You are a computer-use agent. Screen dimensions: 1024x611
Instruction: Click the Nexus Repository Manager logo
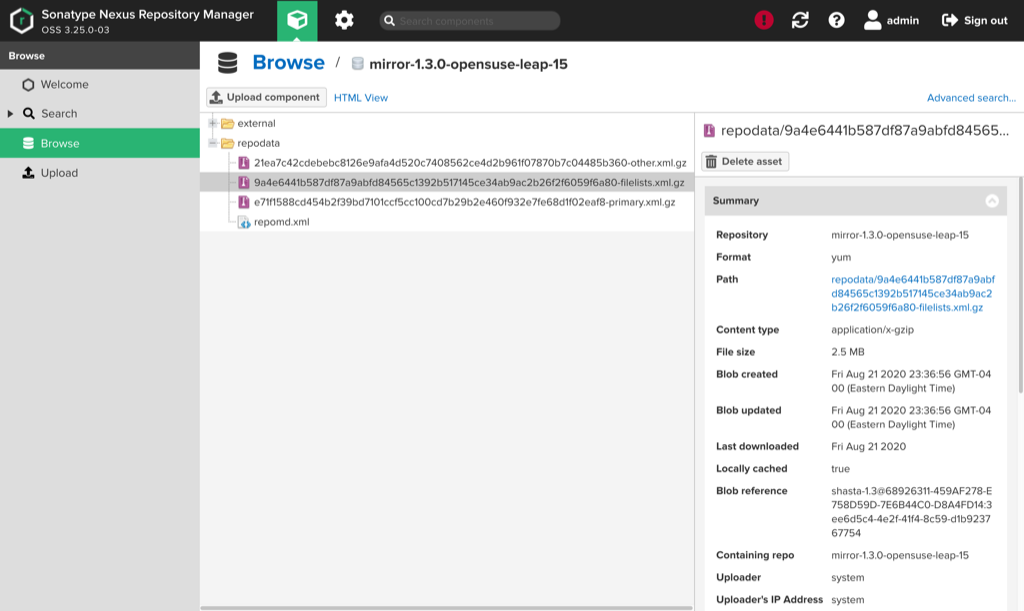point(22,20)
